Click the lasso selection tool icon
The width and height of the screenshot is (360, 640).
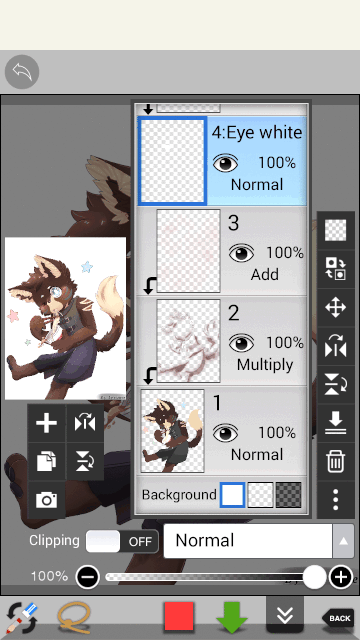73,618
